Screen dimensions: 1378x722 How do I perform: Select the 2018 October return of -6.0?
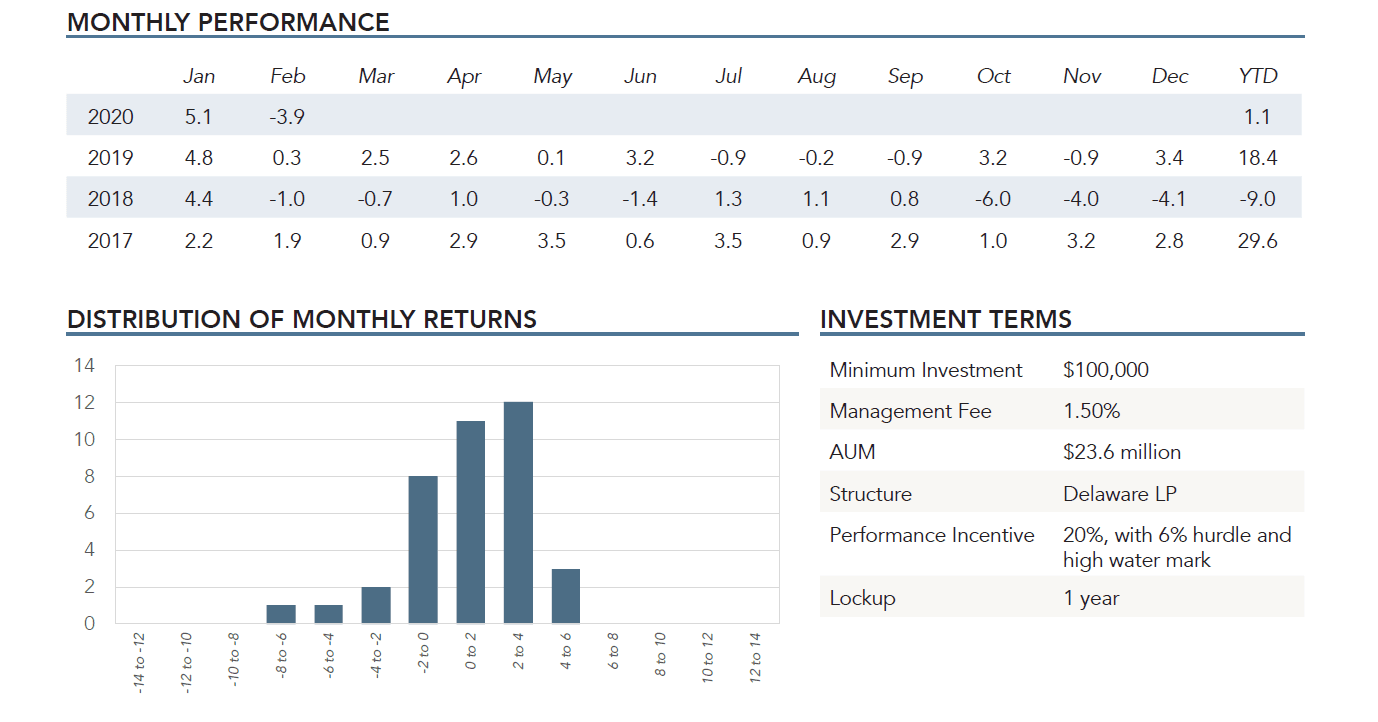tap(993, 199)
